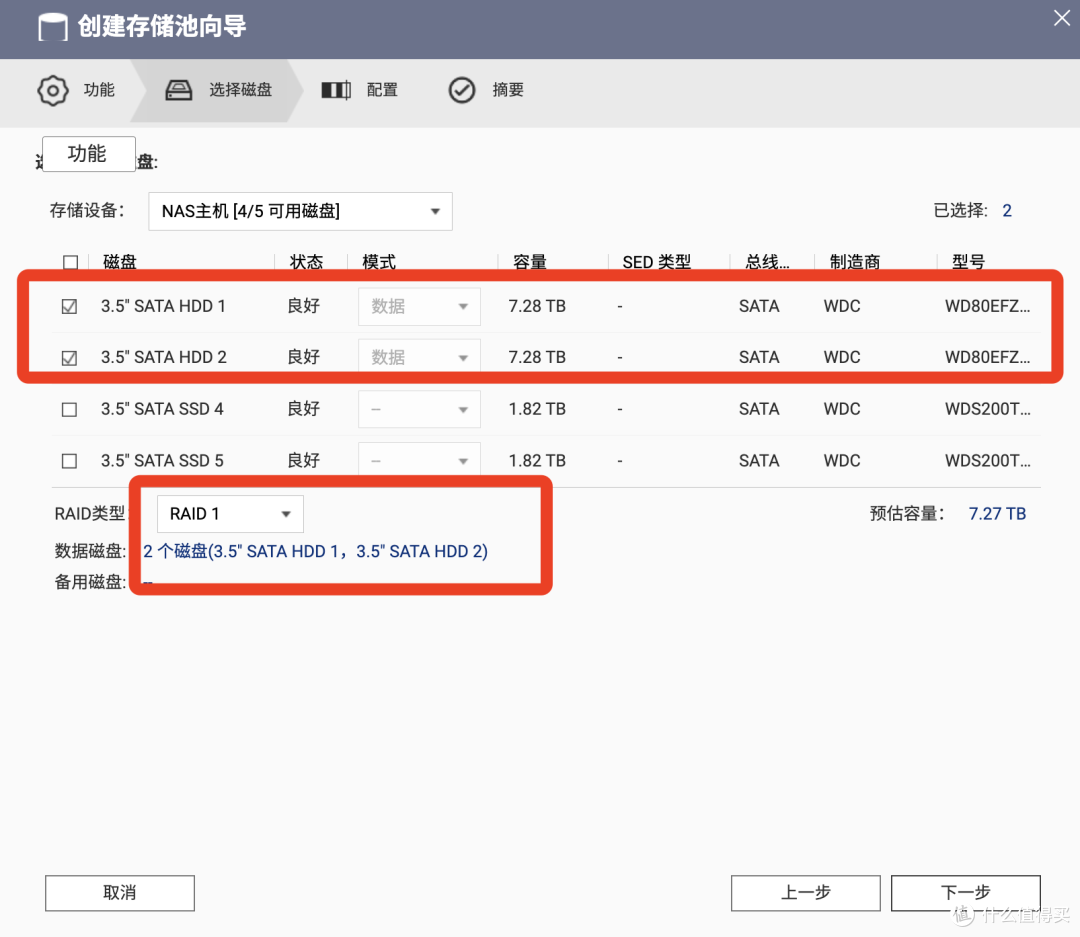
Task: Open mode dropdown for SATA HDD 2
Action: pyautogui.click(x=419, y=358)
